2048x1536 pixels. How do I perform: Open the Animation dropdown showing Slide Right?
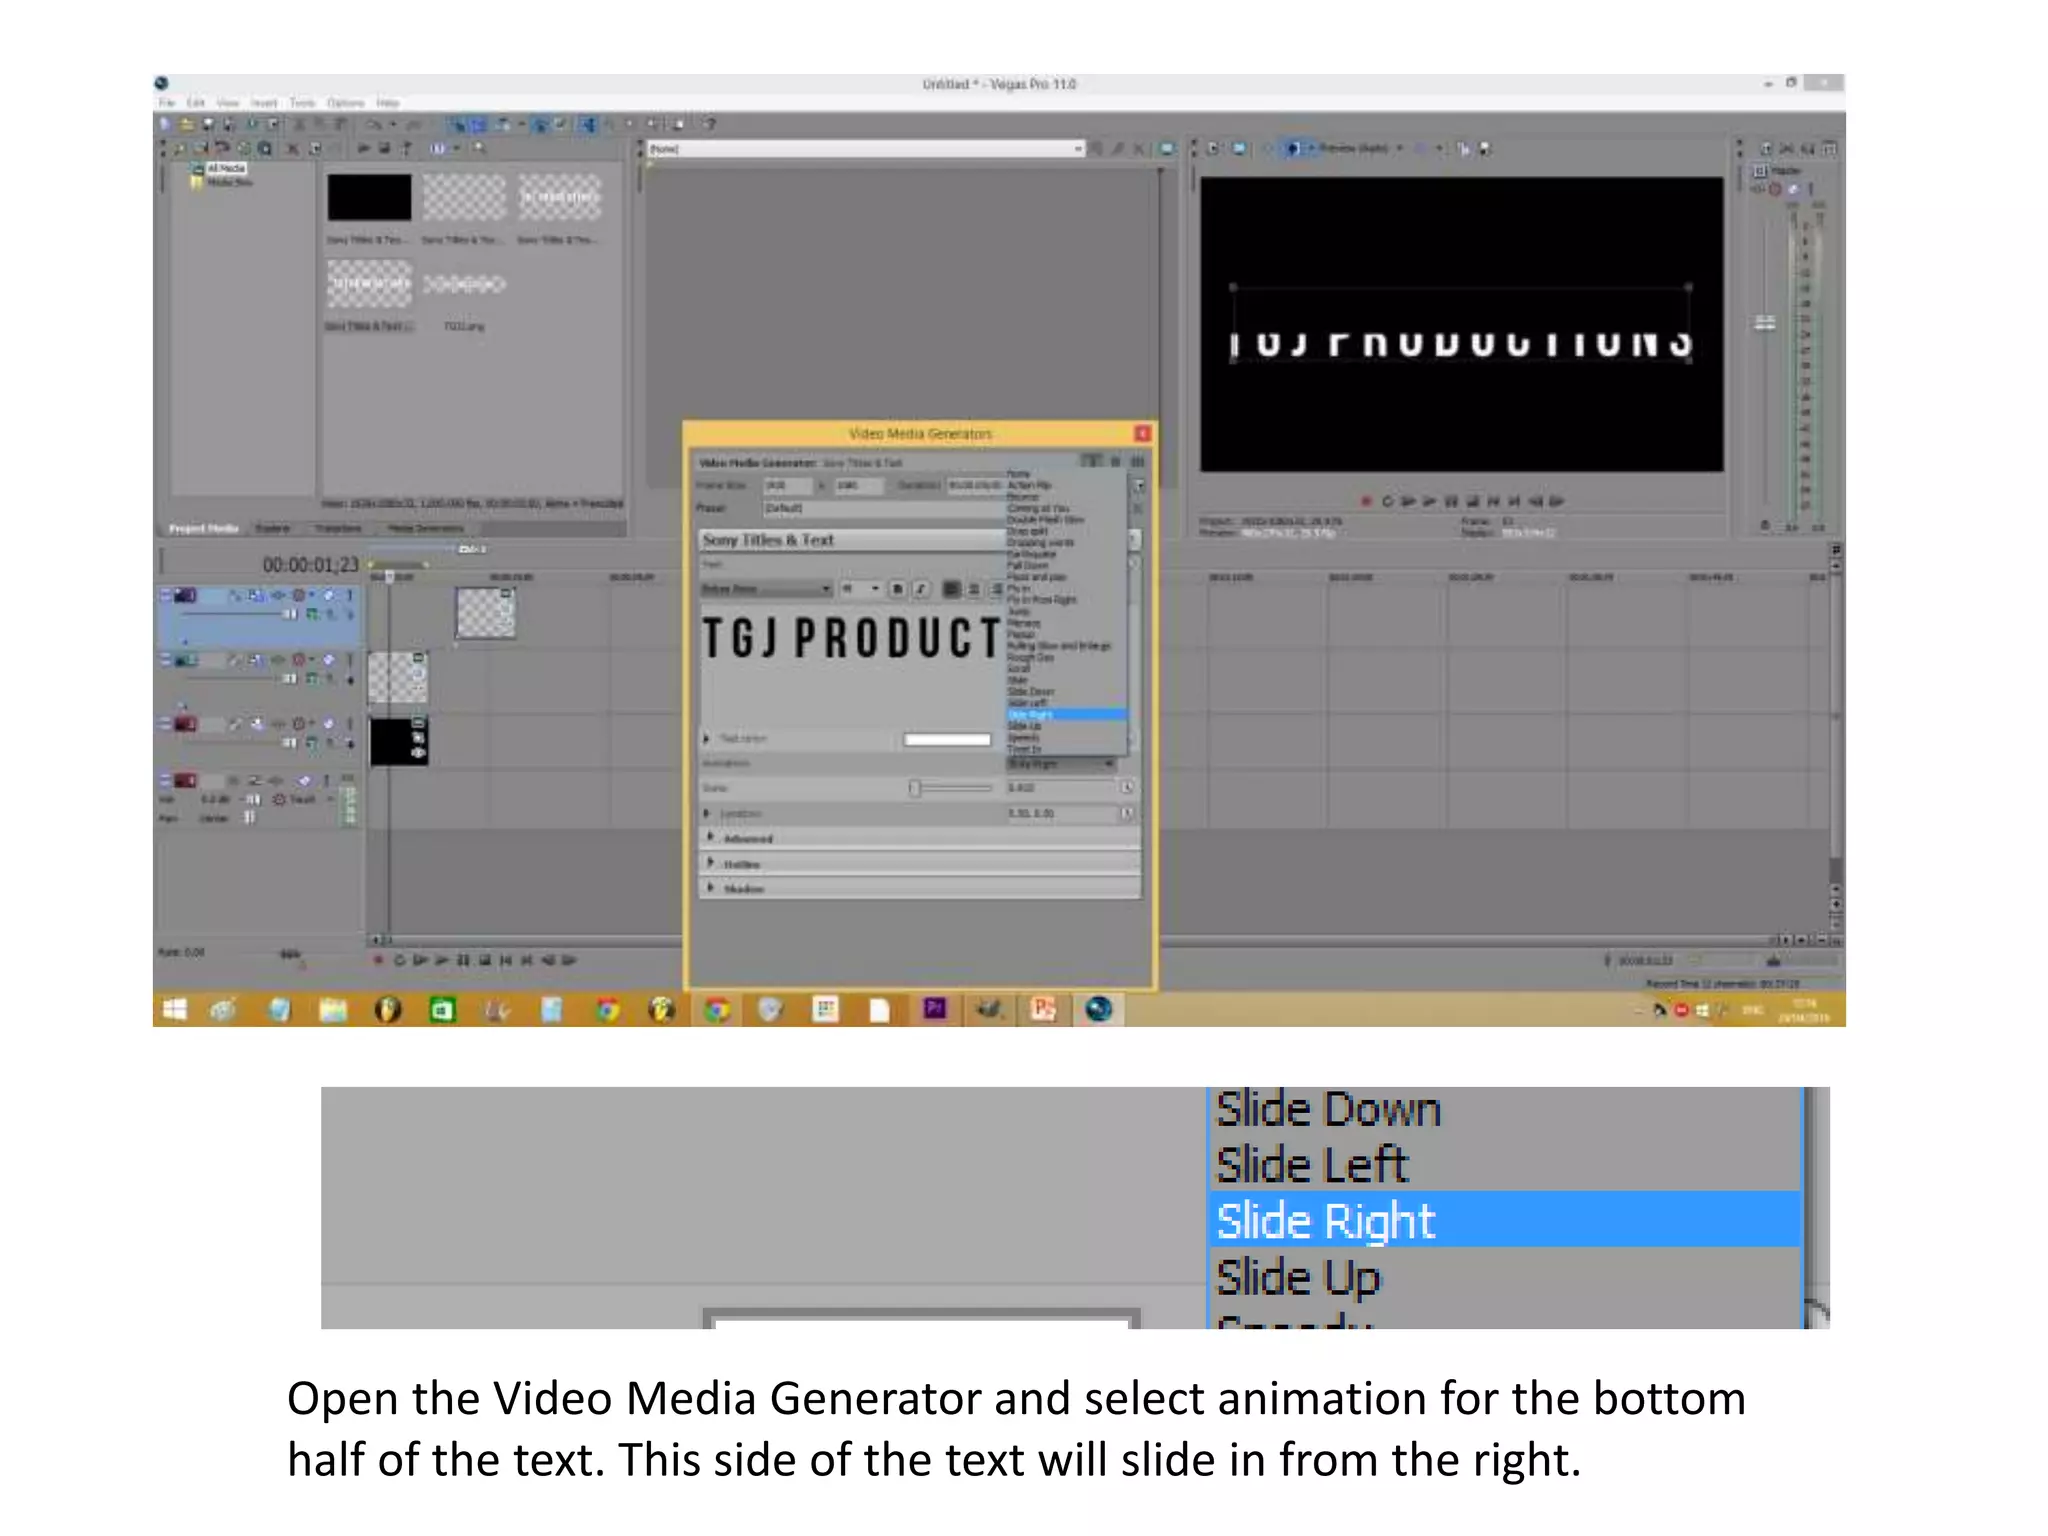pos(1061,764)
